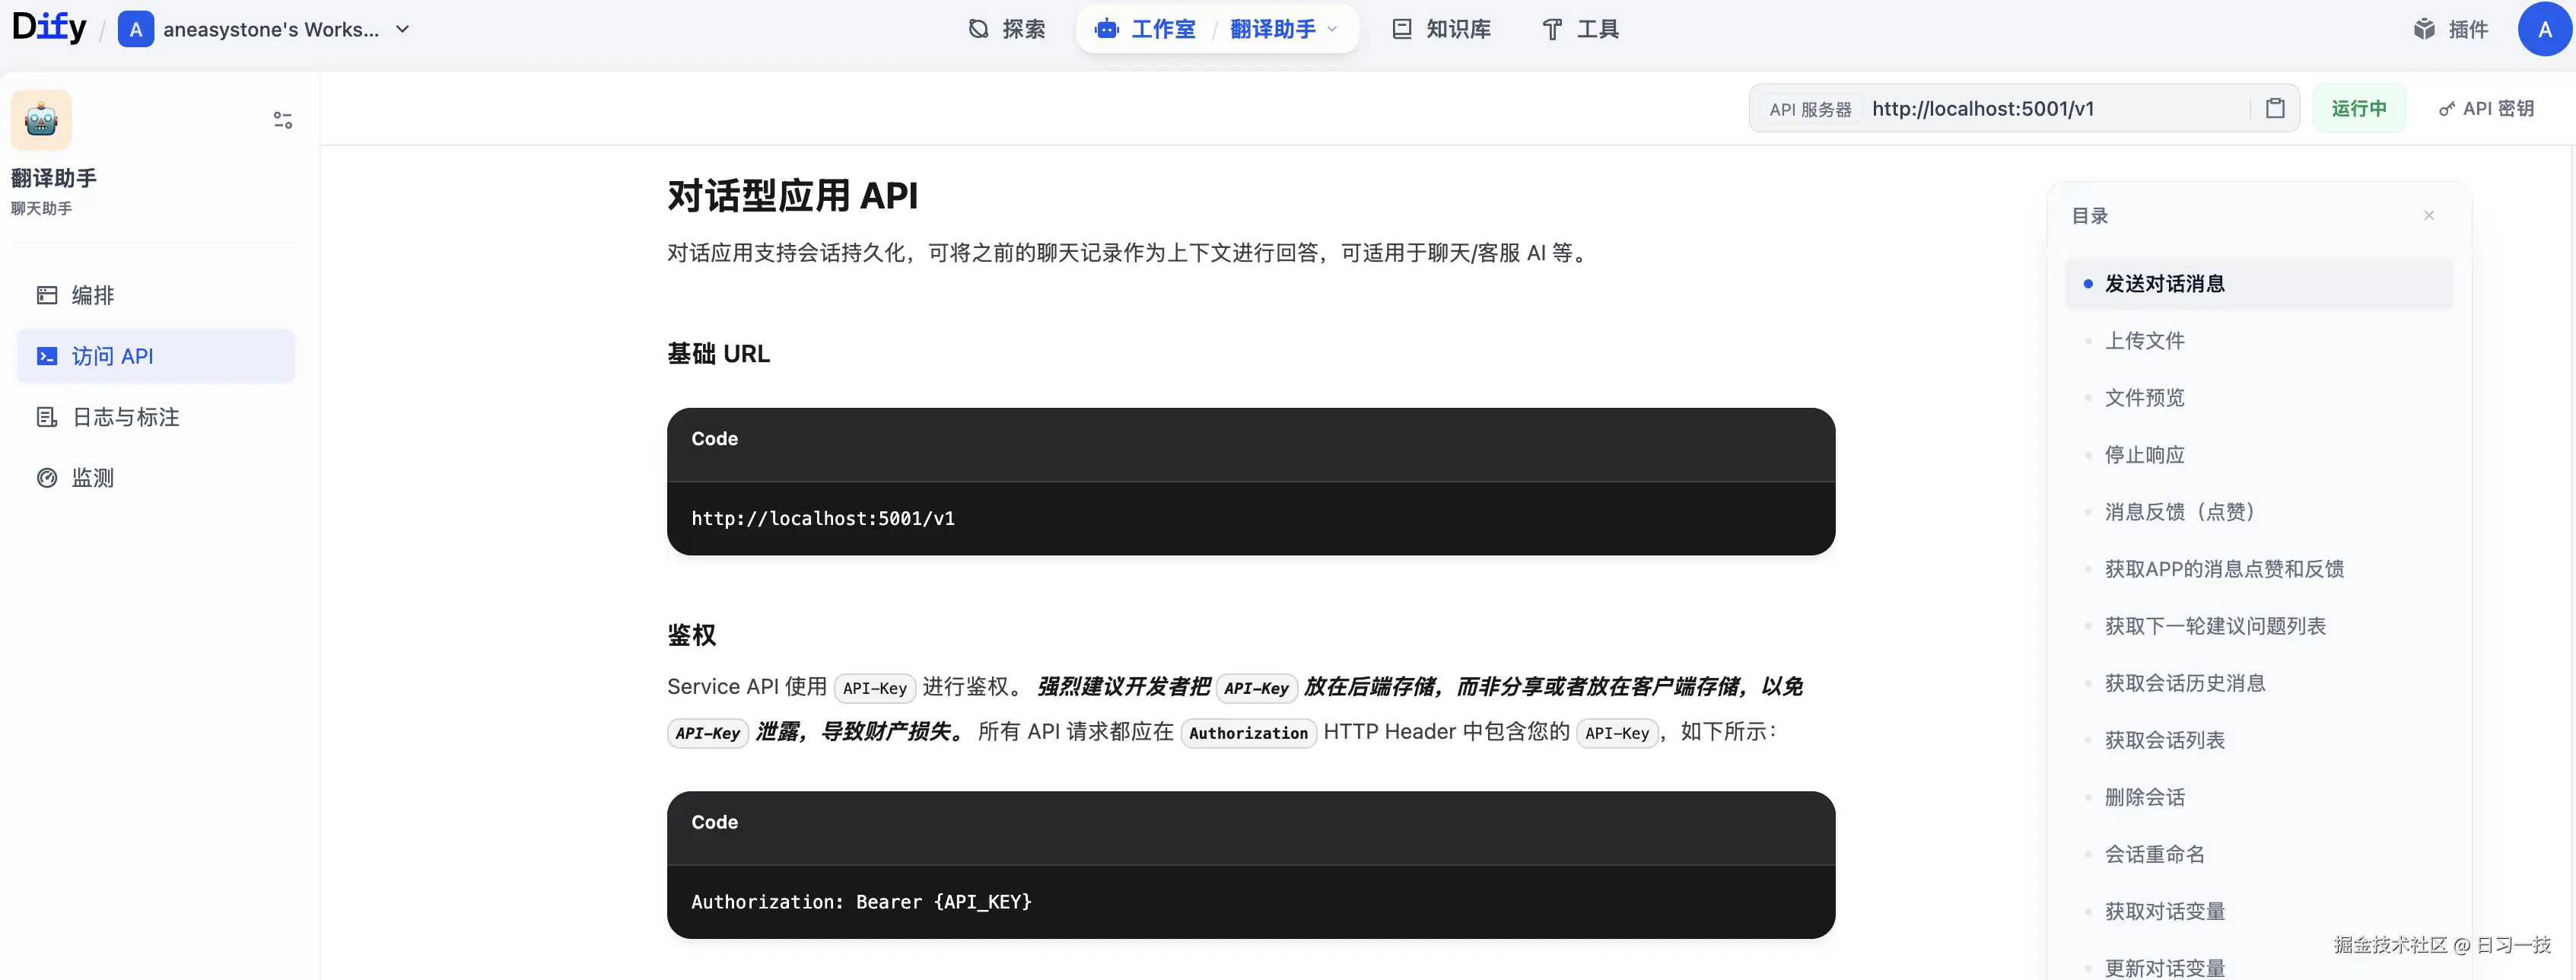2576x980 pixels.
Task: Open app settings via sliders icon
Action: (282, 119)
